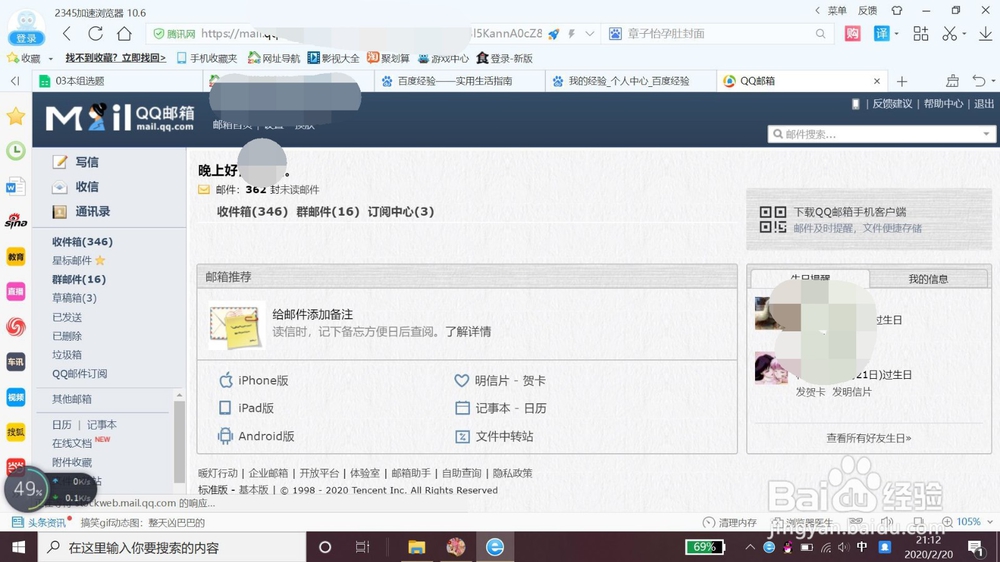Open Task View on the taskbar
Screen dimensions: 1000x562
point(362,547)
